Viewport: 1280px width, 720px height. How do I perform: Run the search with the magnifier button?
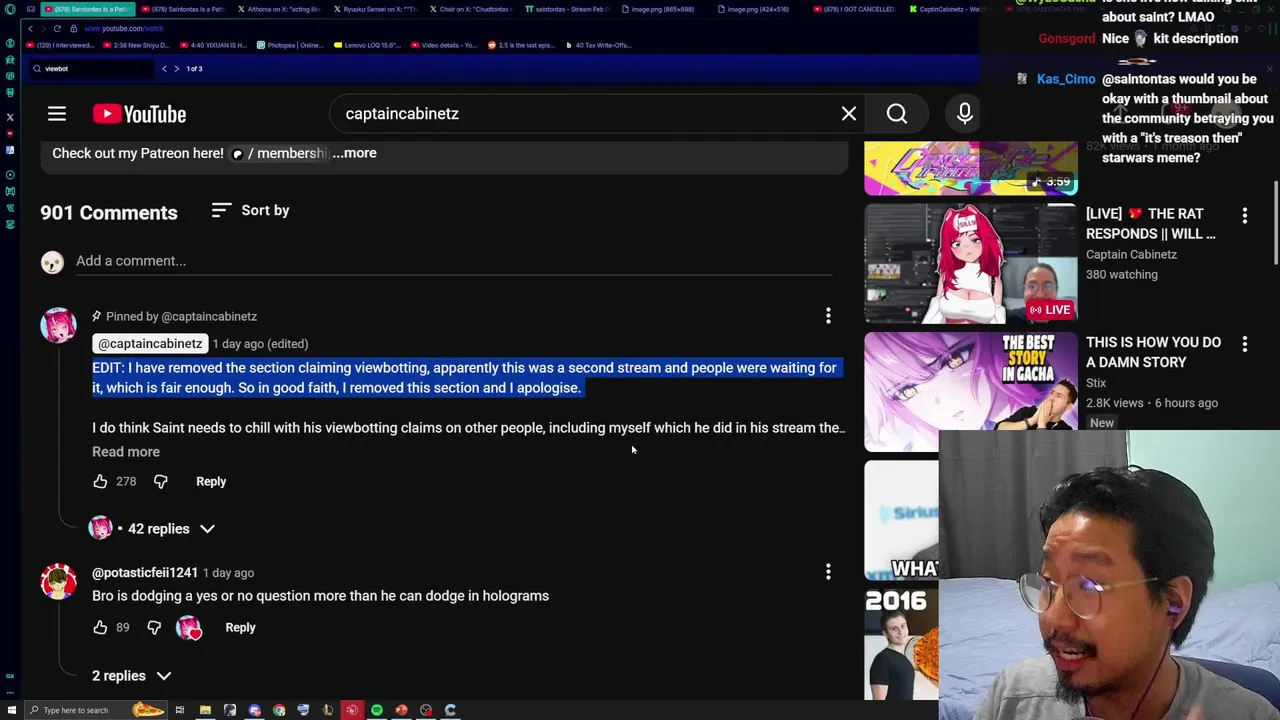point(897,114)
